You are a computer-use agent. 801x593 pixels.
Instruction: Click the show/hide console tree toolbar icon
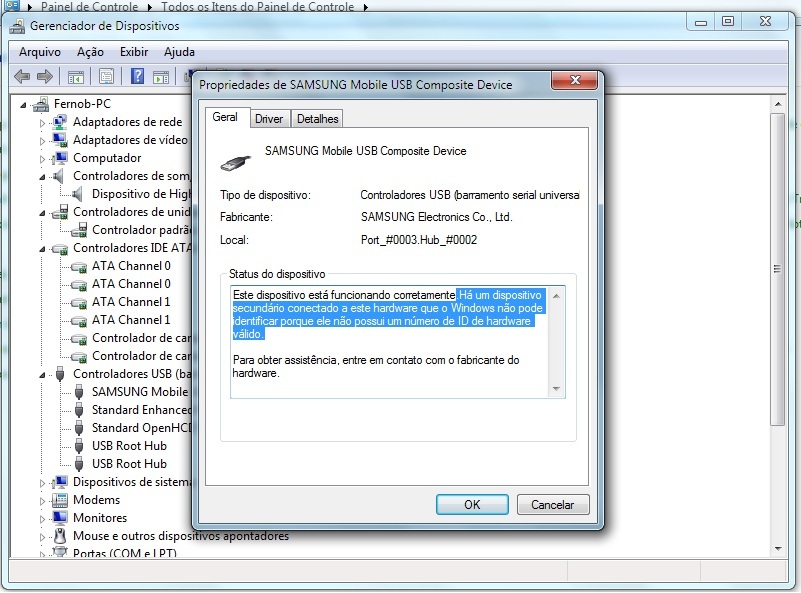(76, 77)
